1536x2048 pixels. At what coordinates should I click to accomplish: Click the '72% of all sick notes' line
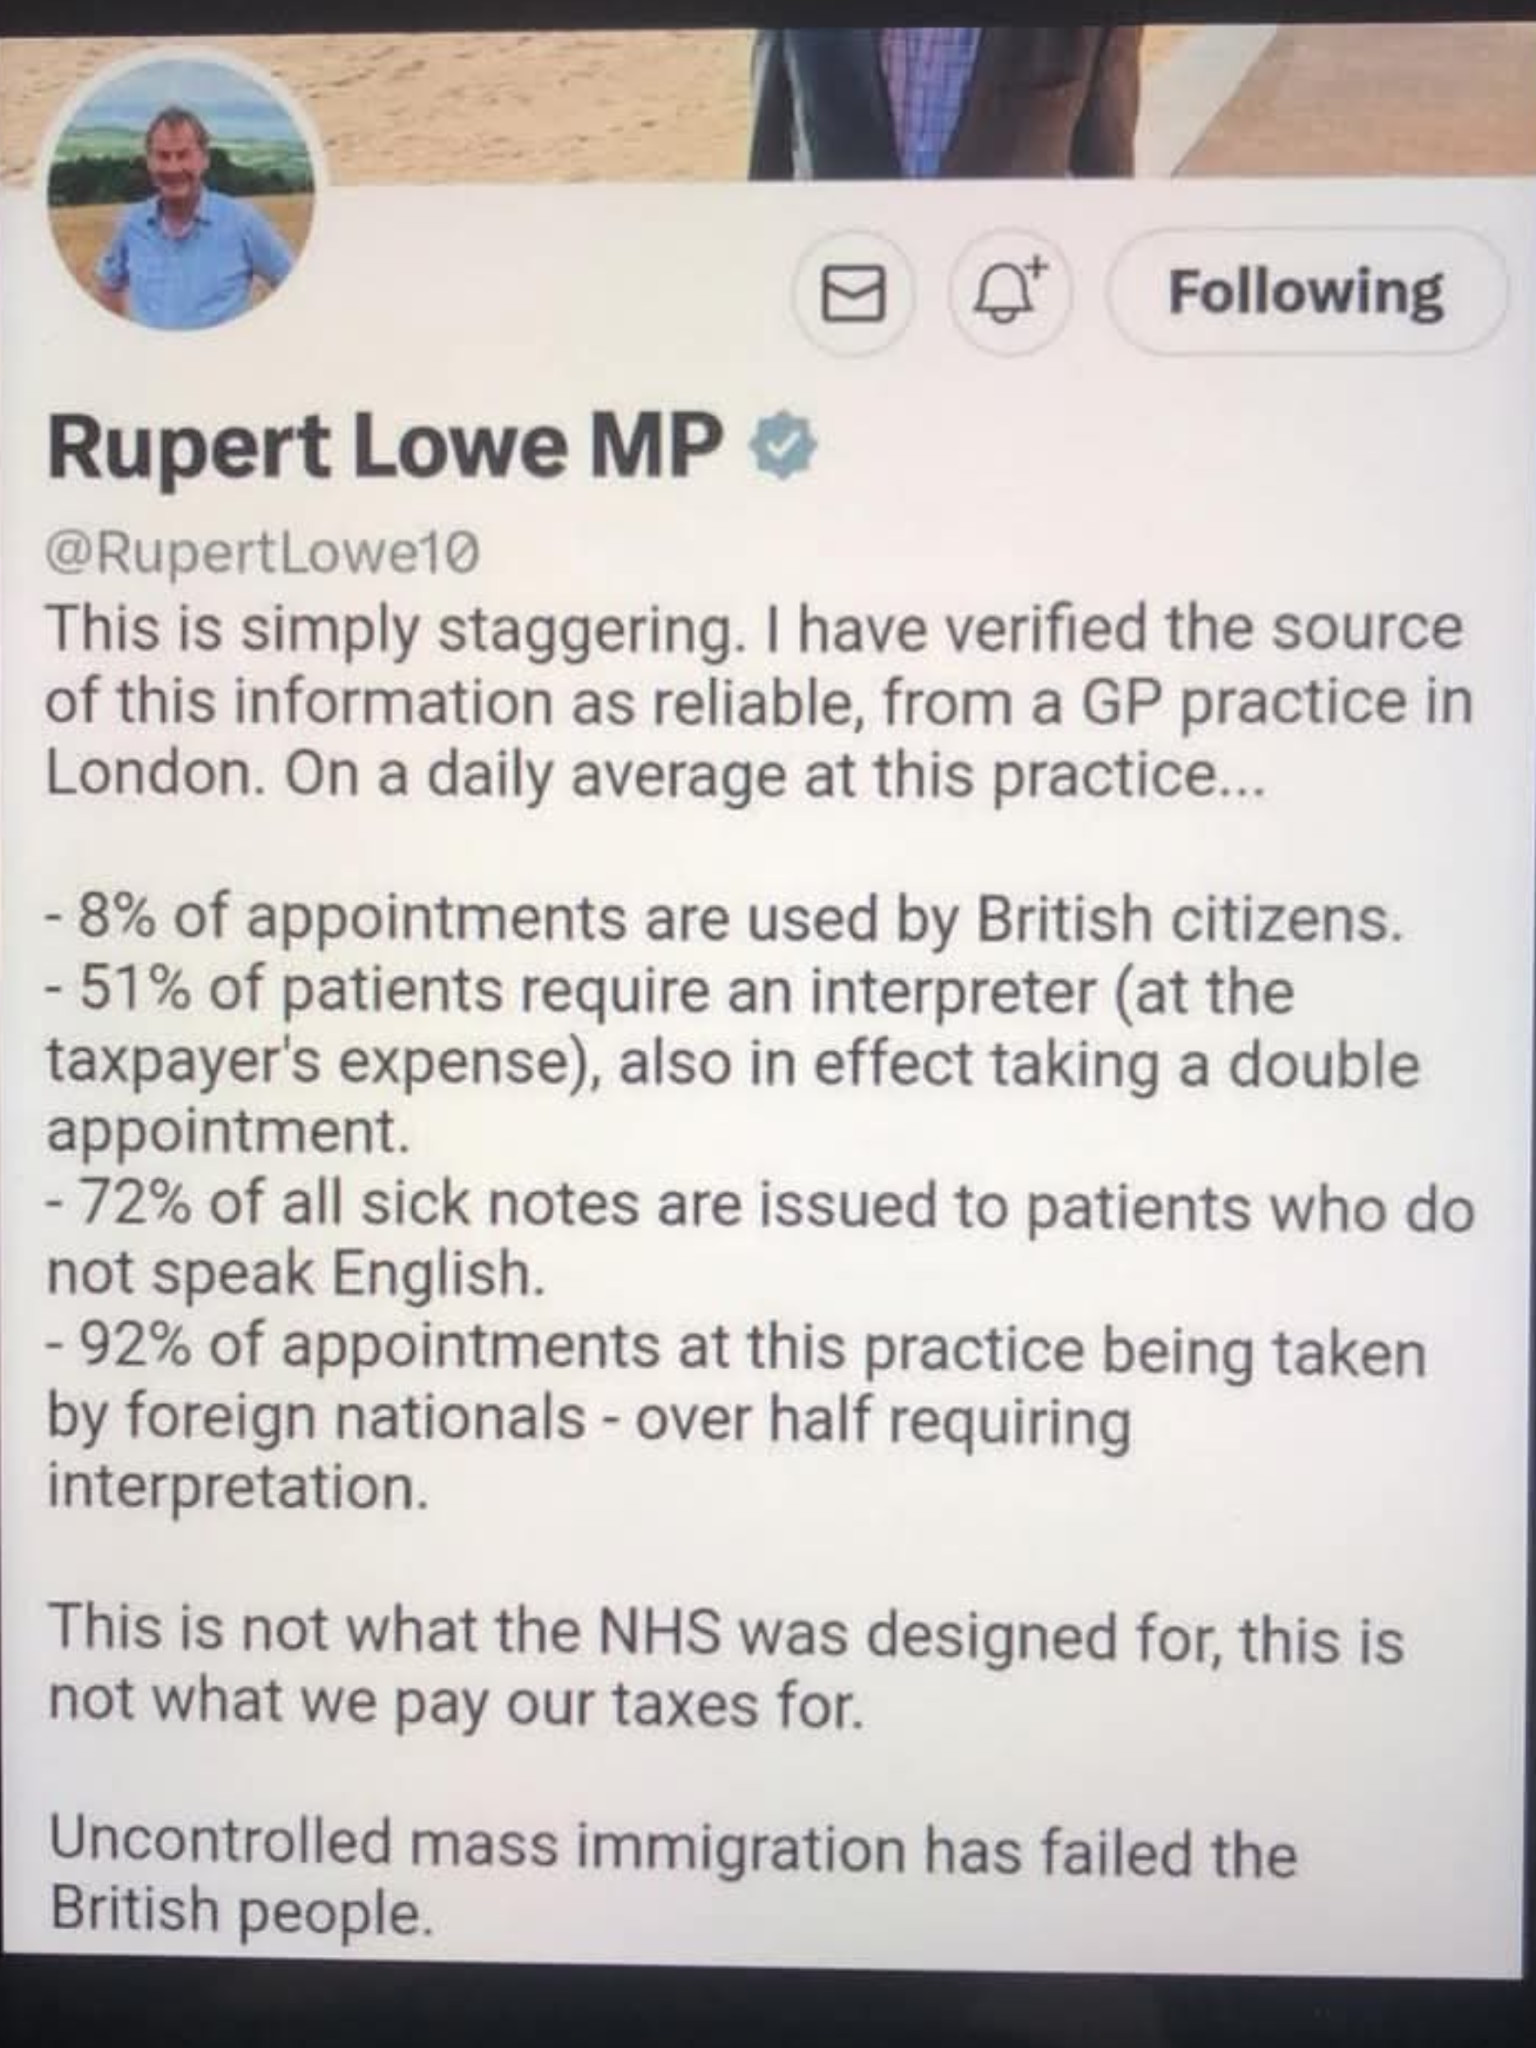pyautogui.click(x=760, y=1207)
